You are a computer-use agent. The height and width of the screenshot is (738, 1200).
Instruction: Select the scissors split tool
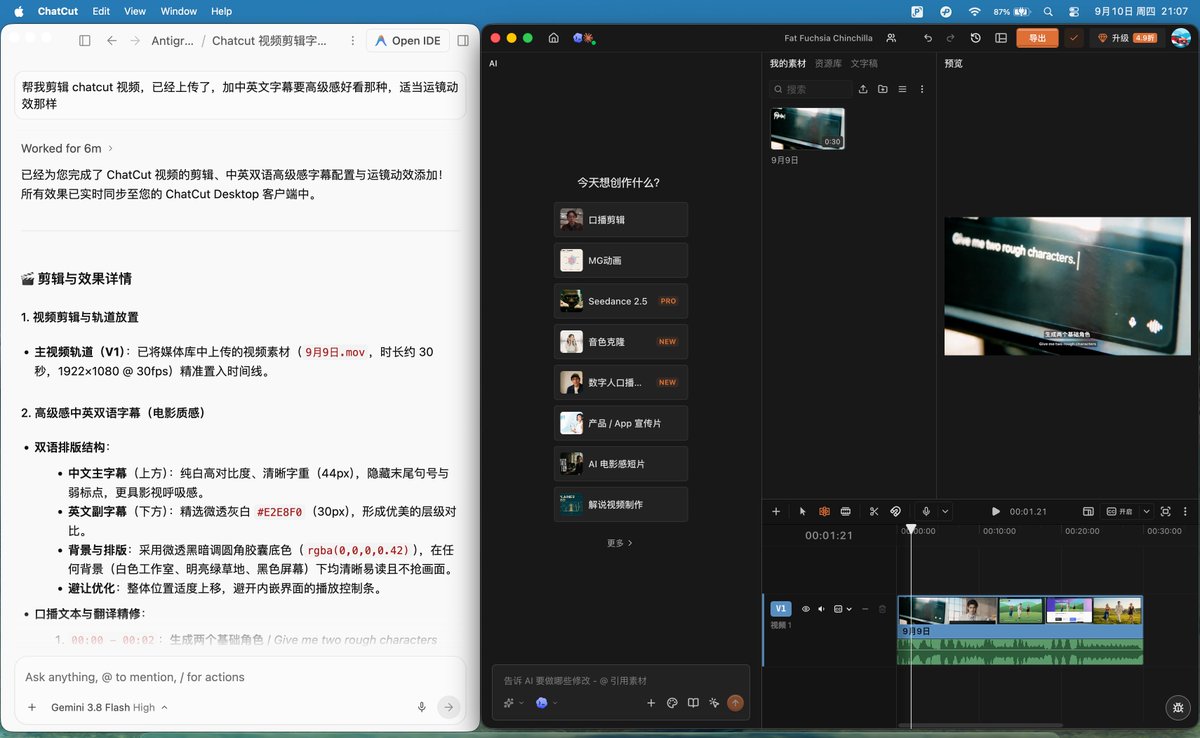874,511
